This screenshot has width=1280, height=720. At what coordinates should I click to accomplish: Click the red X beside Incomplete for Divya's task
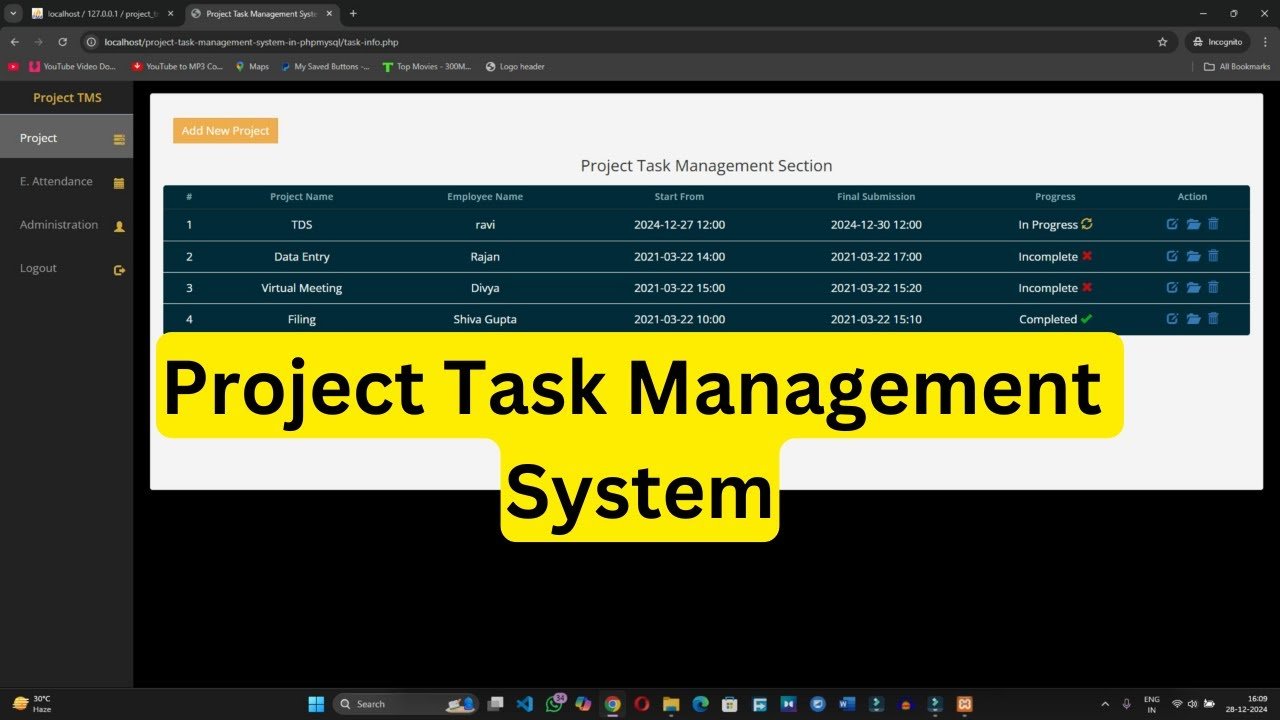1086,287
